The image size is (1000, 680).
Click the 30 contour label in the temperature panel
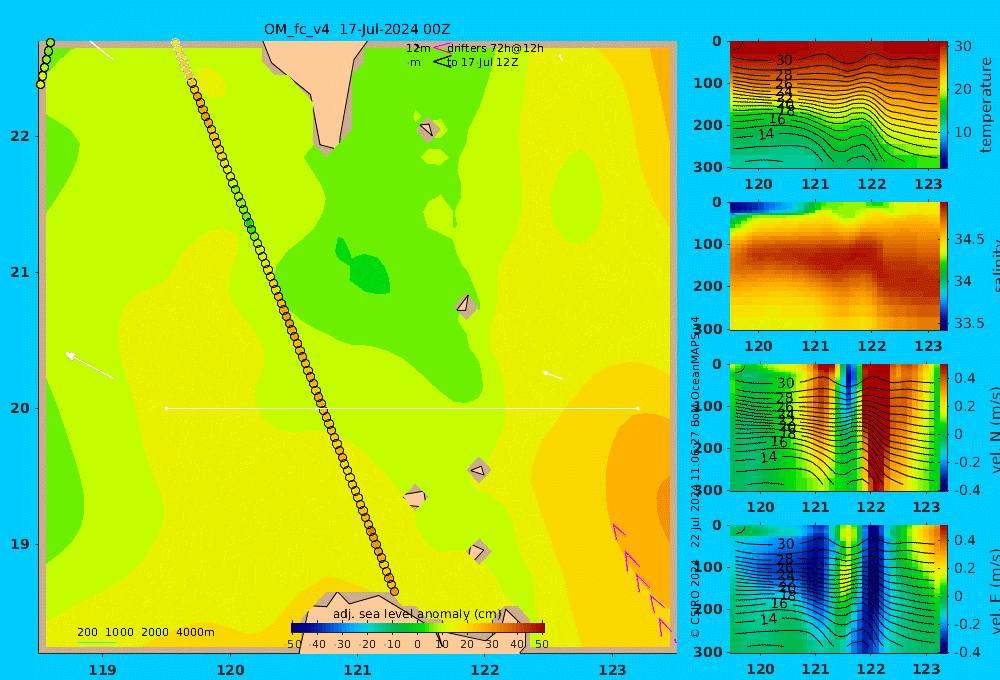click(784, 60)
